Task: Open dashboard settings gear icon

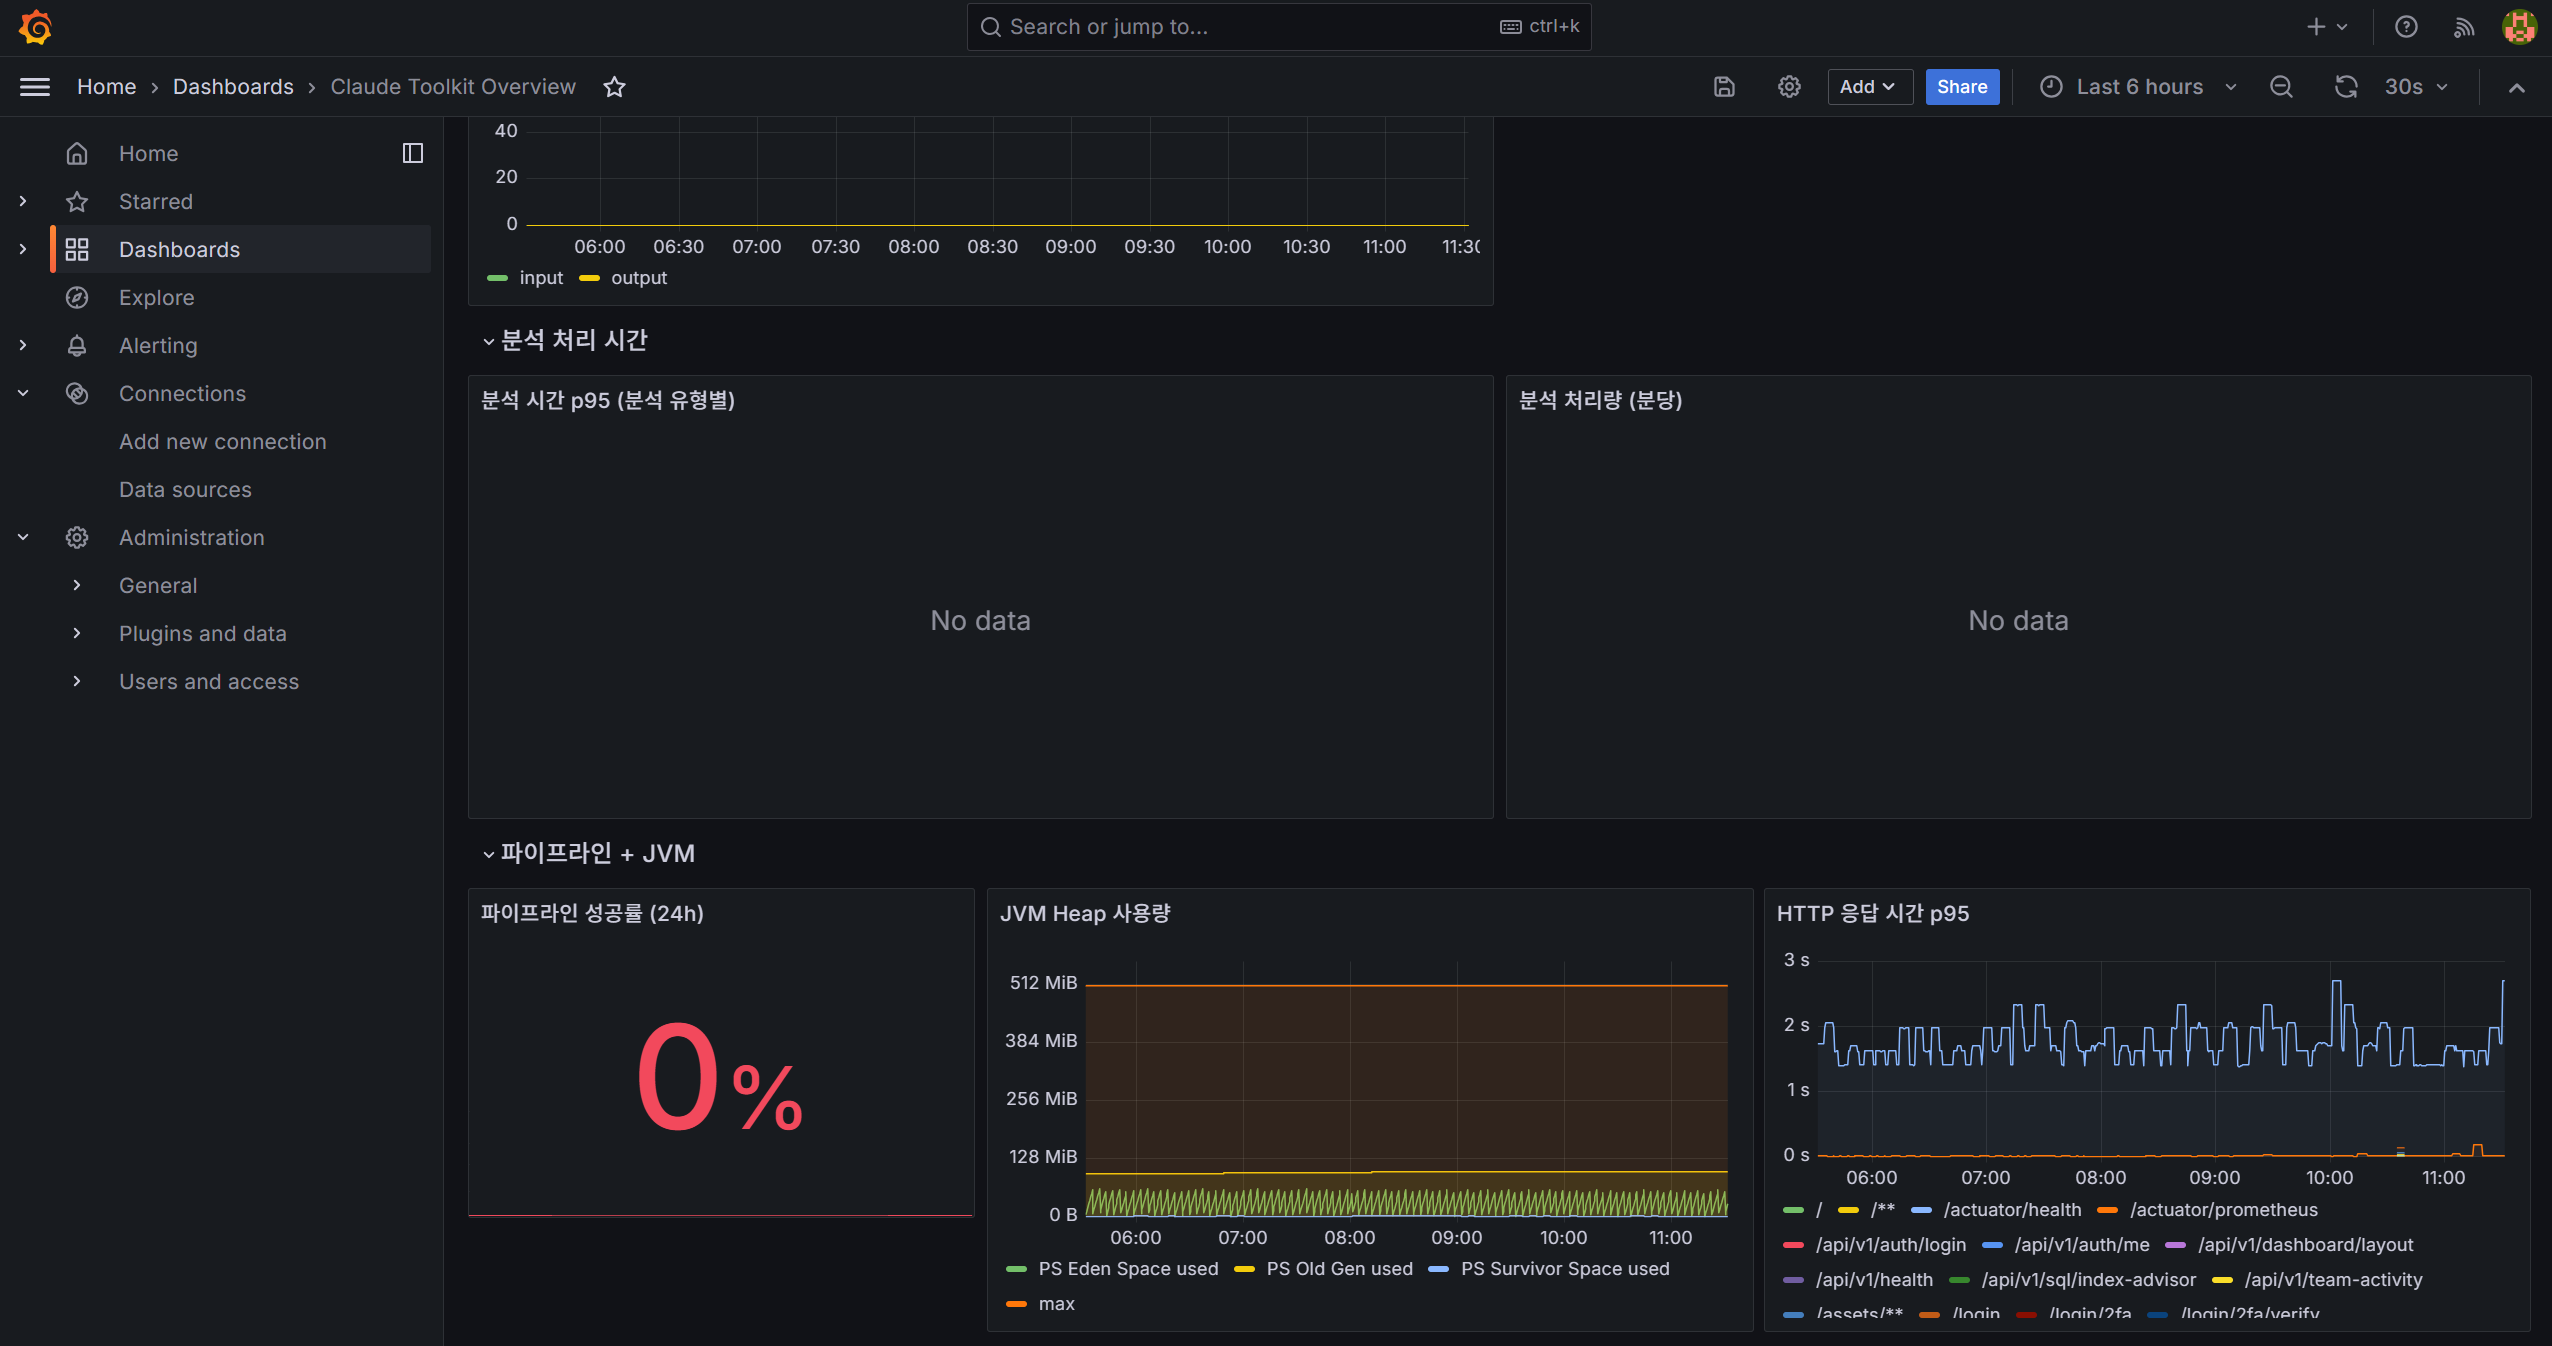Action: [x=1789, y=87]
